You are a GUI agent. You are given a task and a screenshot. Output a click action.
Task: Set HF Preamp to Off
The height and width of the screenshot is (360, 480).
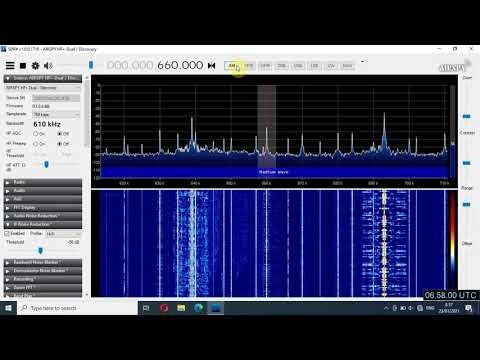click(x=60, y=144)
